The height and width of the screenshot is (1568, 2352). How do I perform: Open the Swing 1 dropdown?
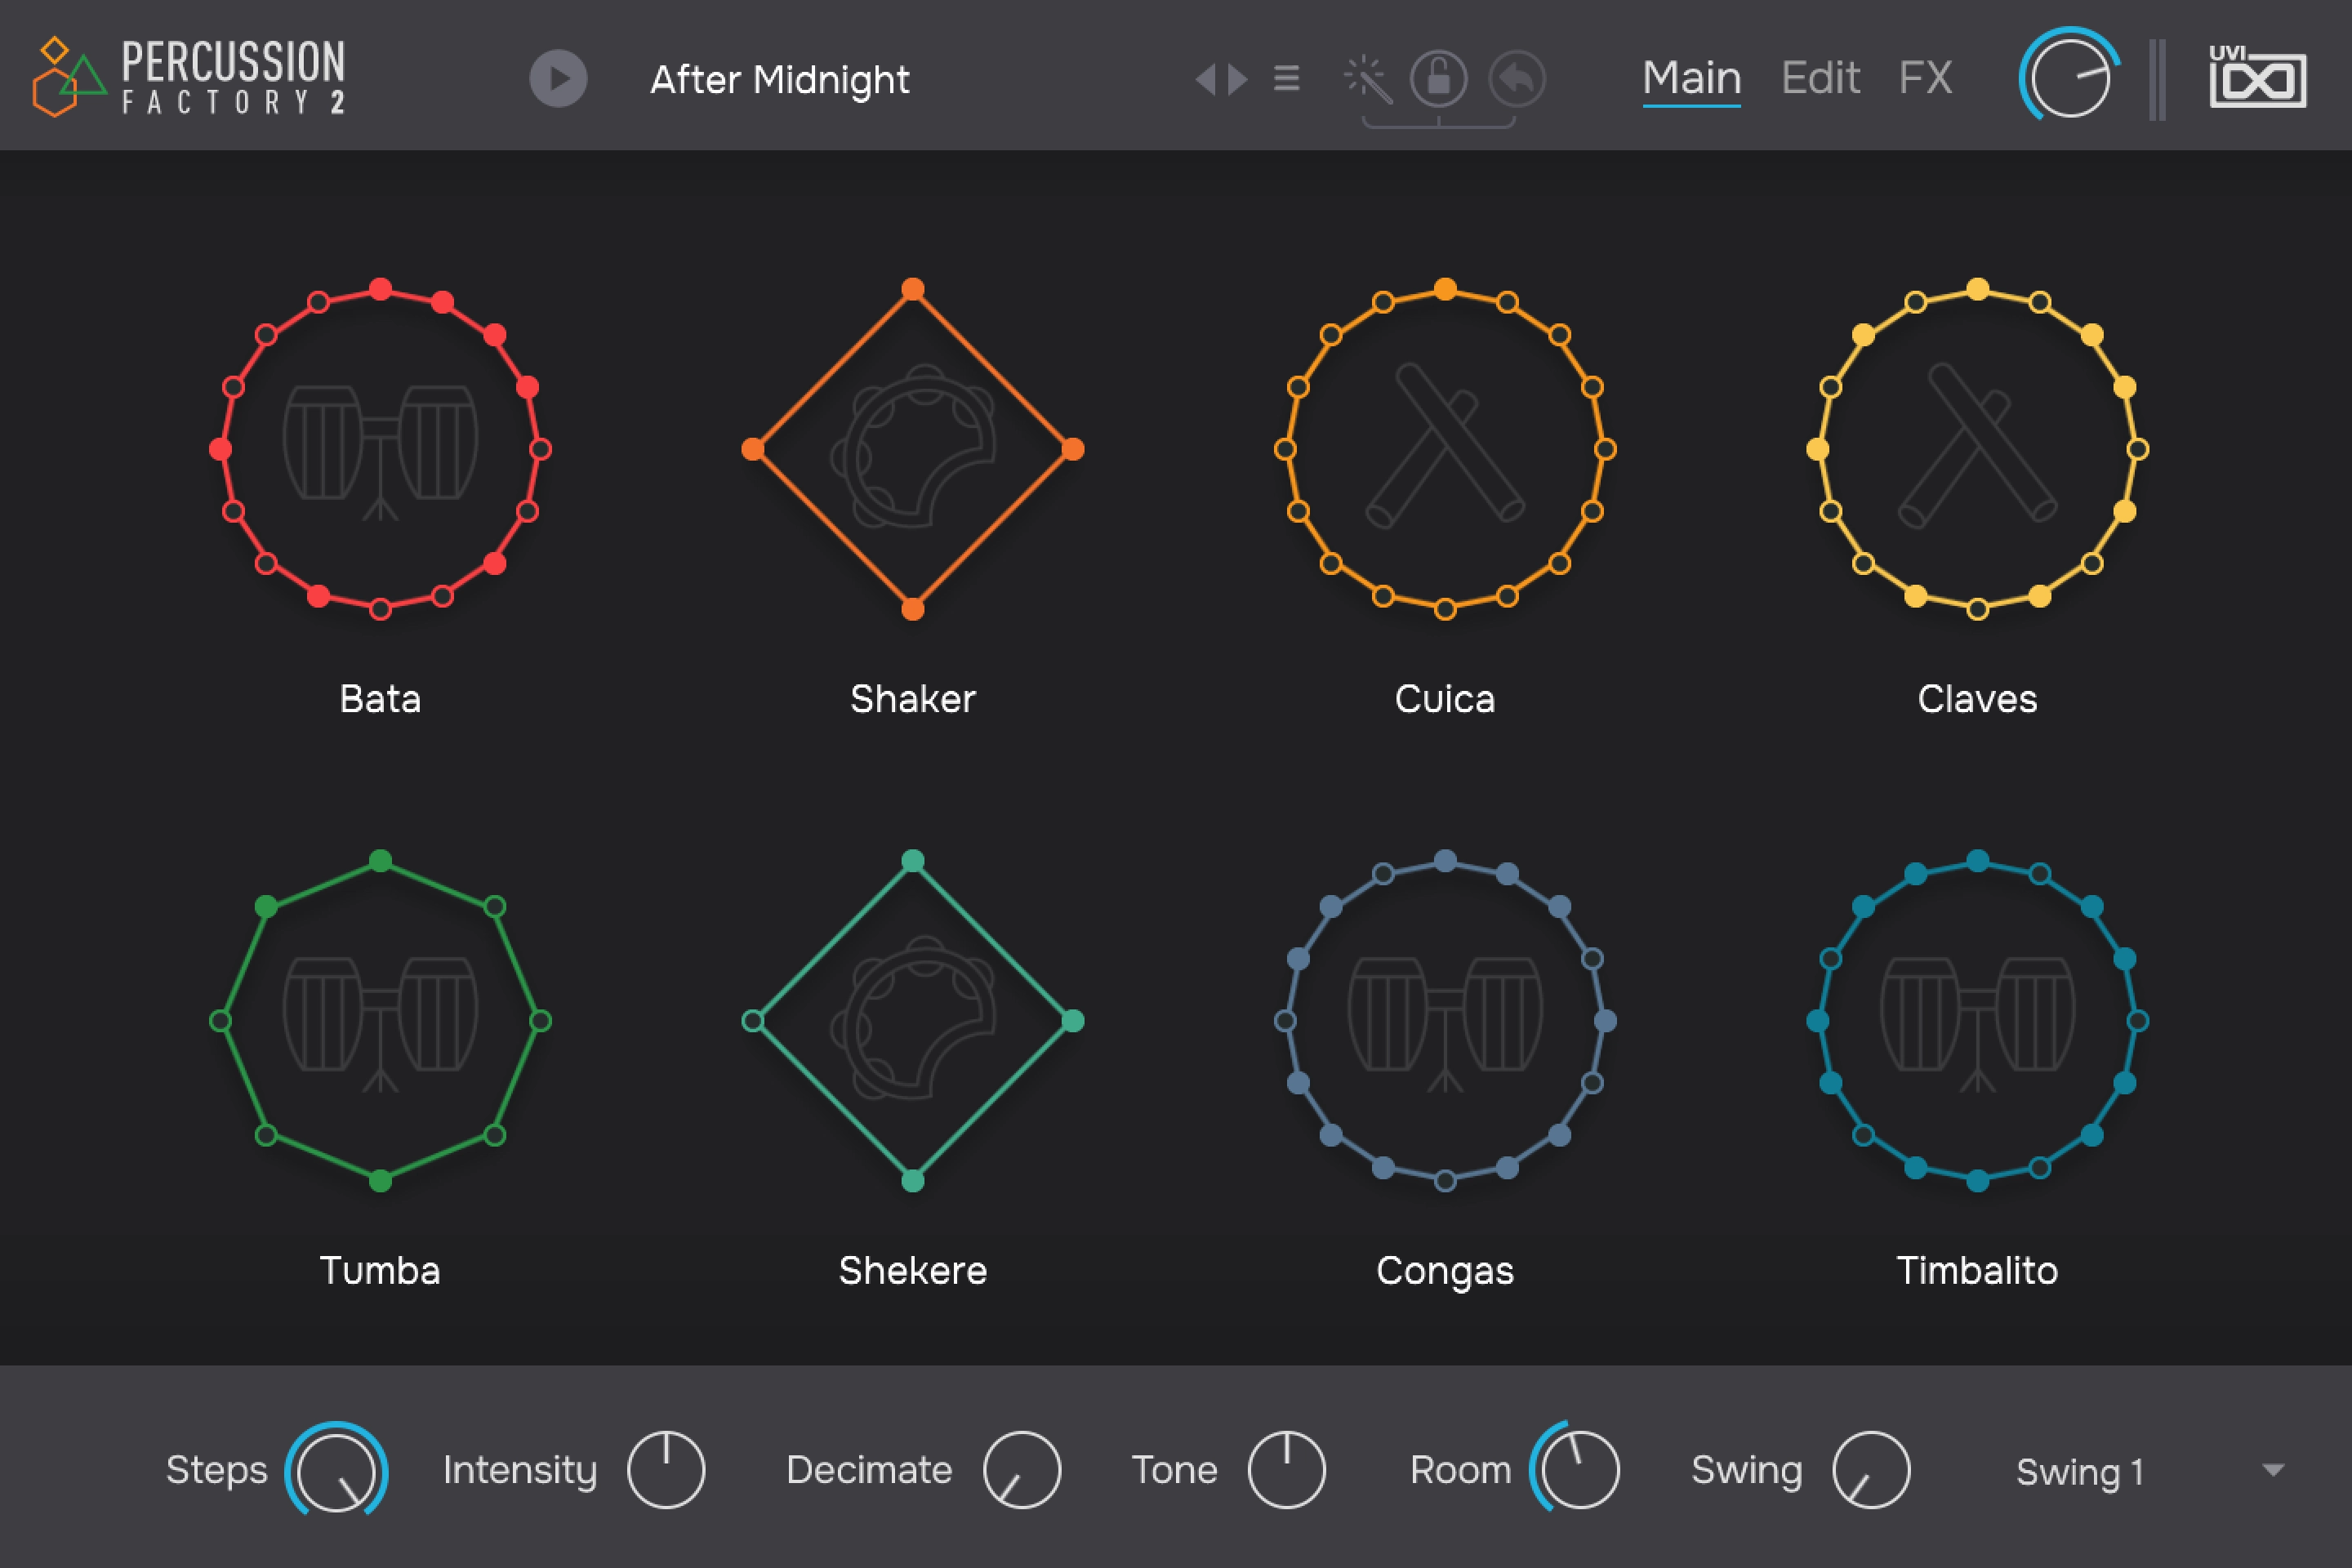coord(2080,1470)
